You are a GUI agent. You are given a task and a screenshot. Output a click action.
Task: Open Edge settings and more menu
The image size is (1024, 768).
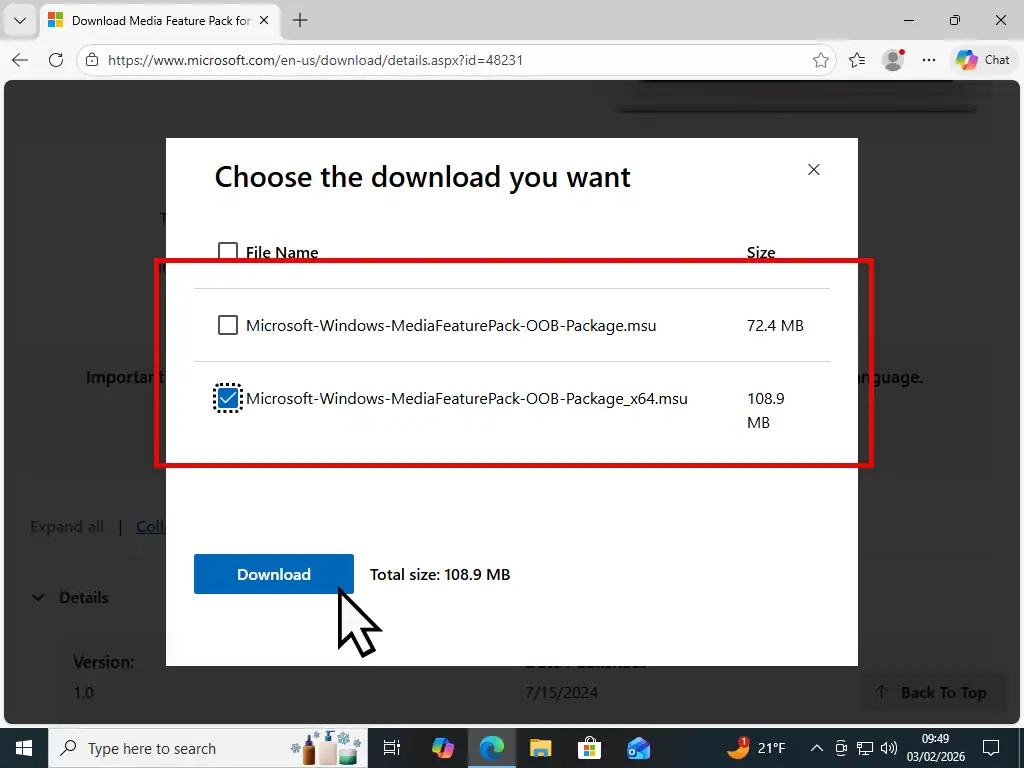[x=929, y=60]
